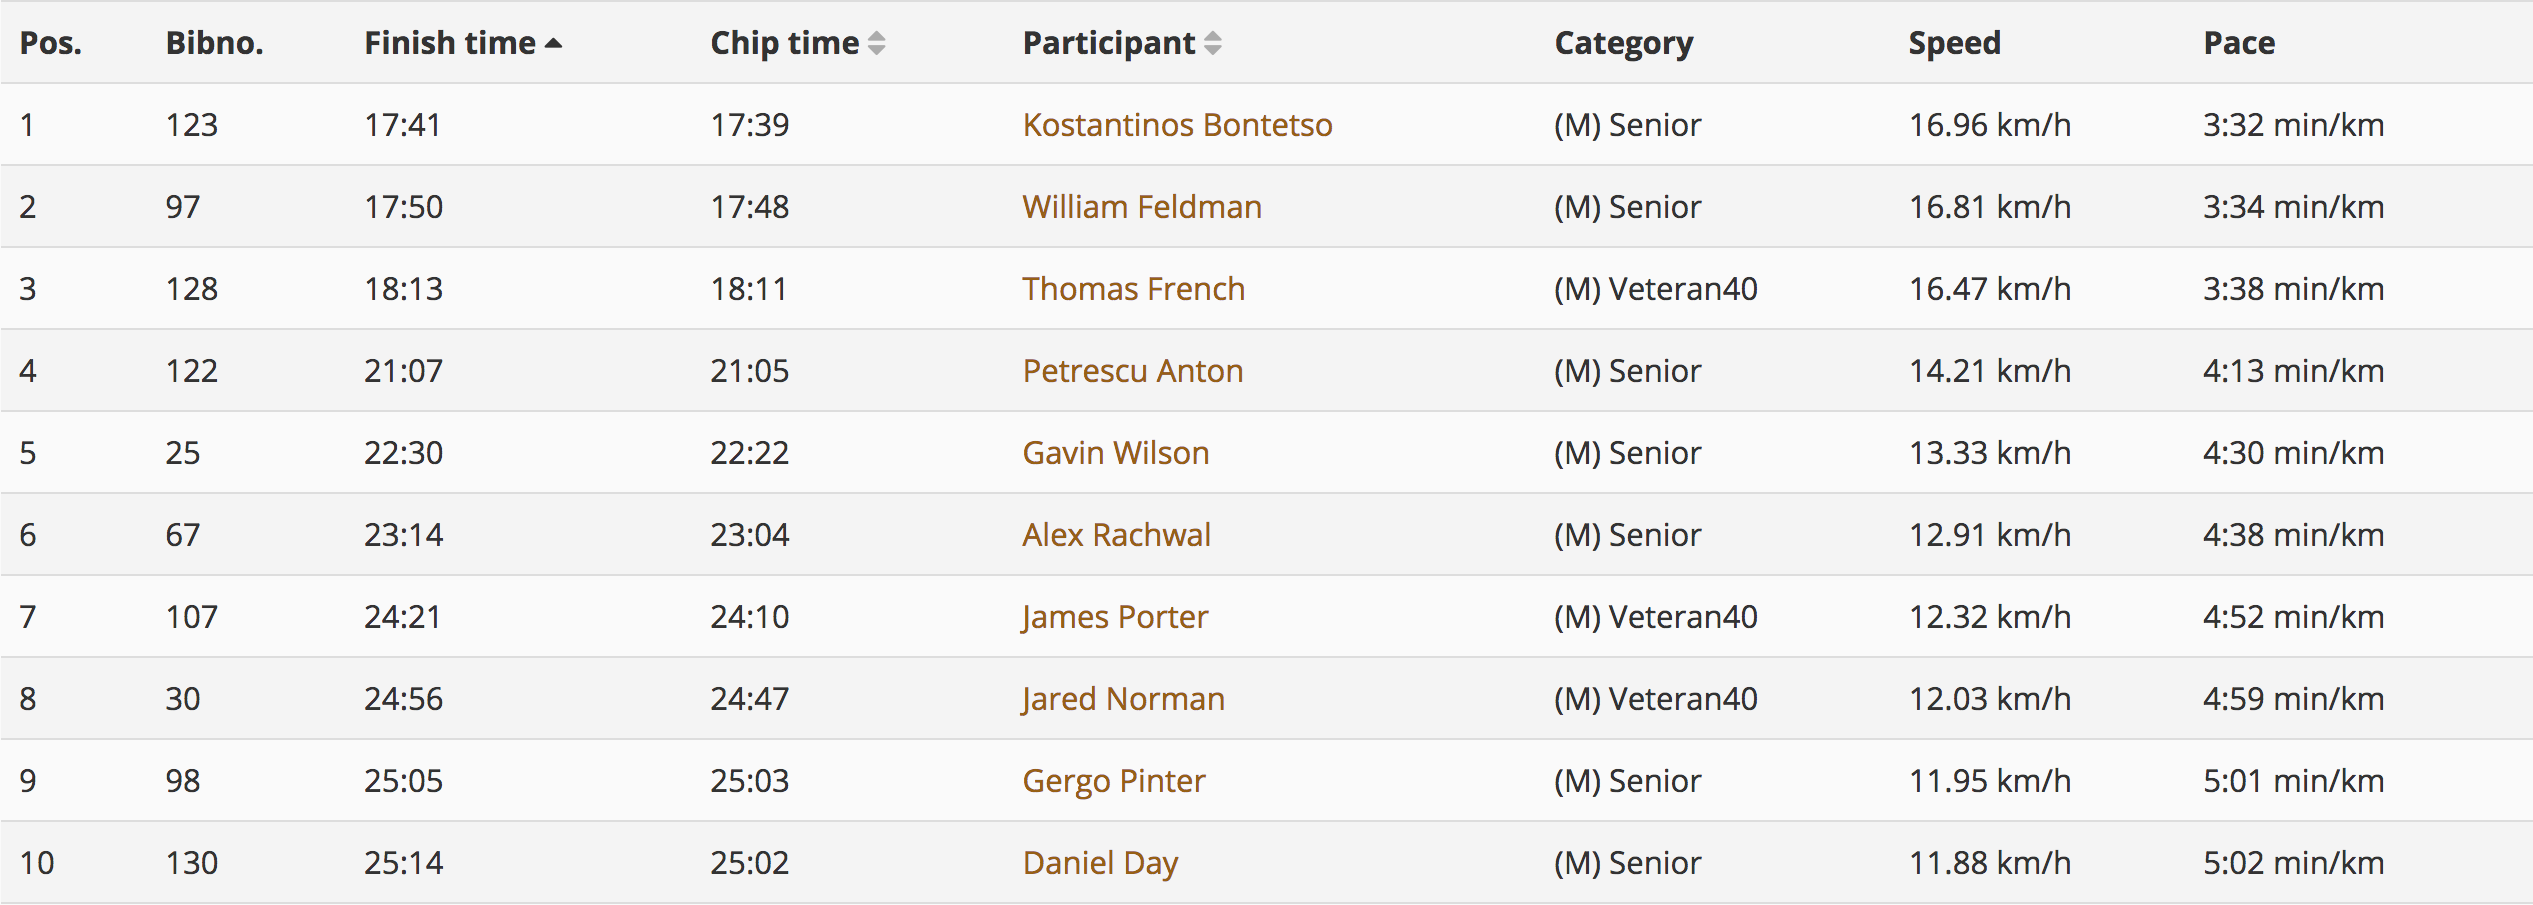Sort by the Participant column header
This screenshot has width=2533, height=905.
[1109, 43]
